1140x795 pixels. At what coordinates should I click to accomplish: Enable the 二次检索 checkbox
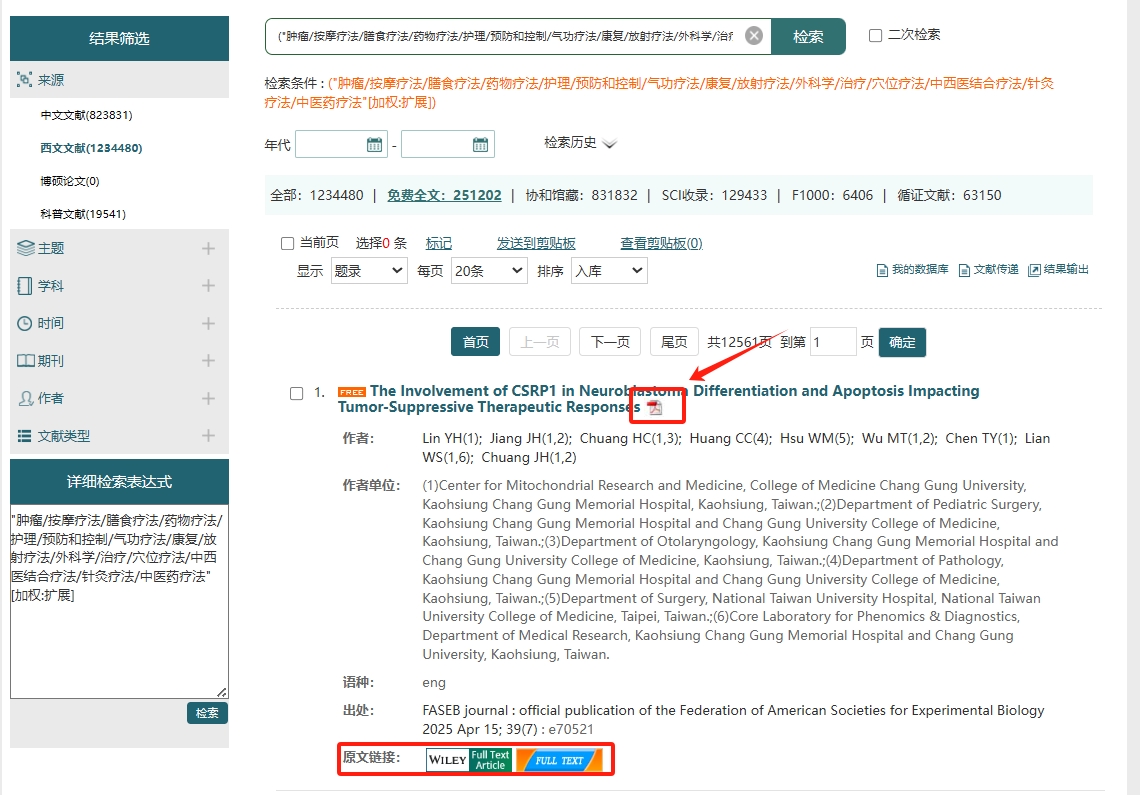click(x=875, y=35)
